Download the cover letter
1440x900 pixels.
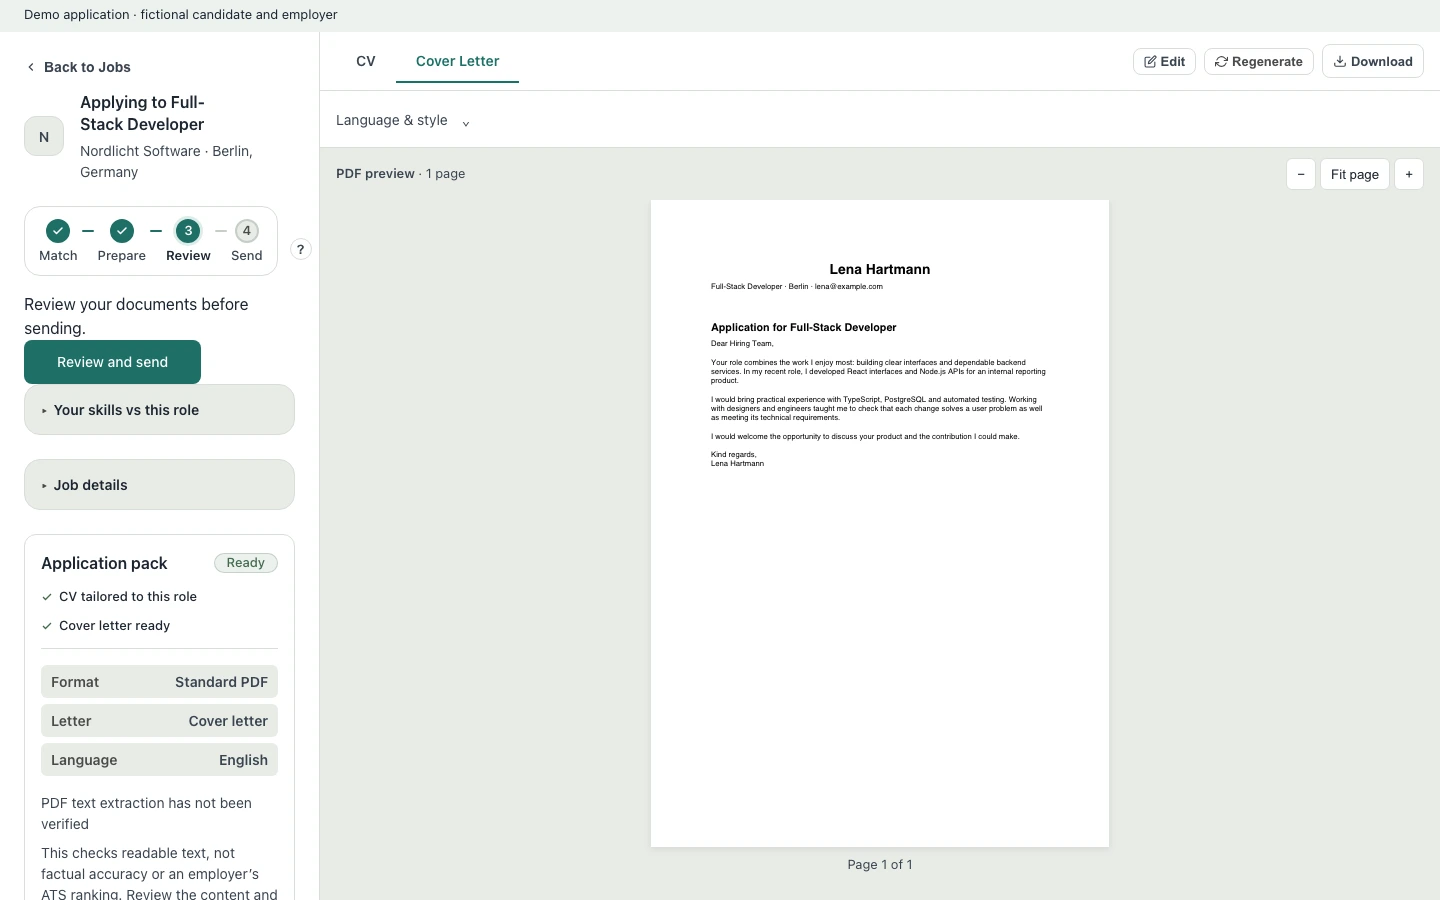coord(1372,61)
